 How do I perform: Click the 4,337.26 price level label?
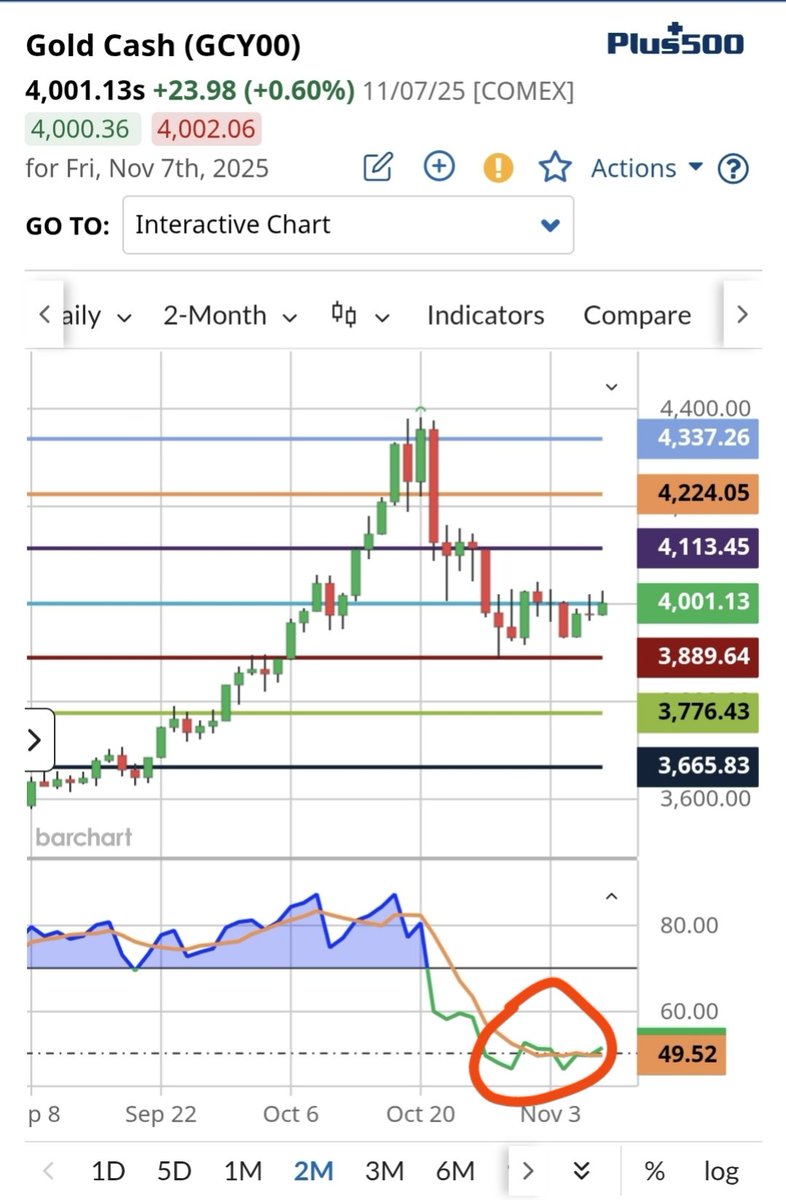(697, 438)
